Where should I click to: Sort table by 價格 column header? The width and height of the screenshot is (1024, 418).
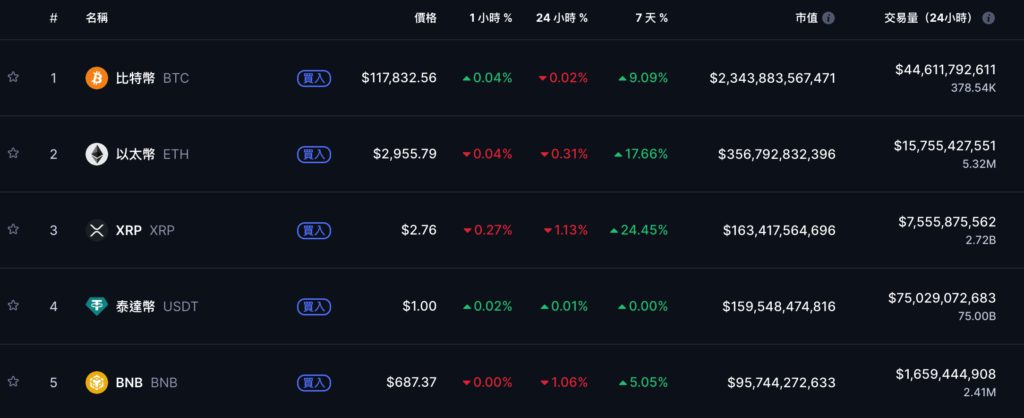coord(425,18)
